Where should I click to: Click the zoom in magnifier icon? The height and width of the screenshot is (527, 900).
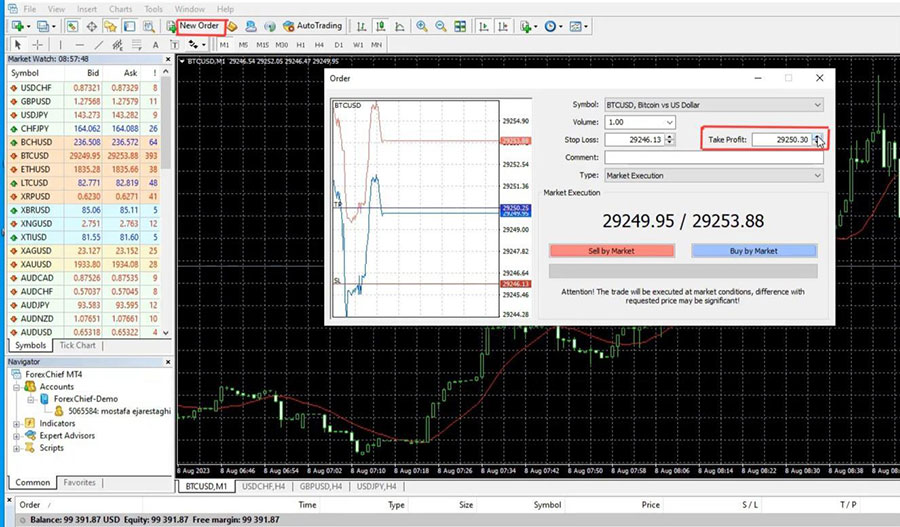click(422, 26)
